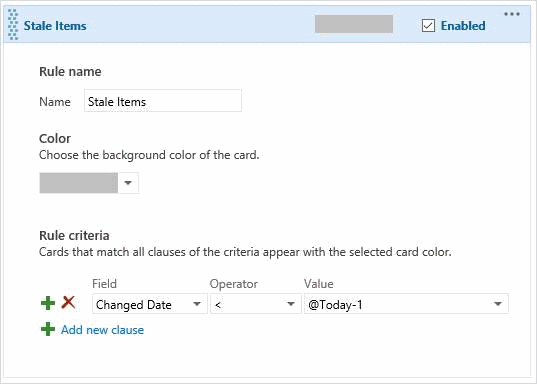
Task: Click the green plus to insert clause
Action: pos(48,304)
